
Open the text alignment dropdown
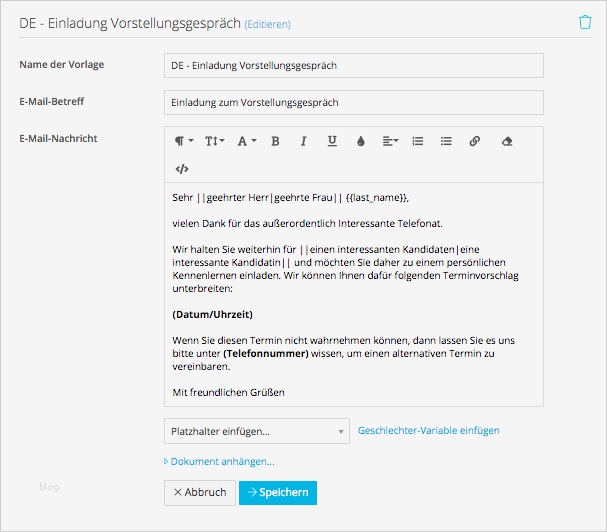click(x=390, y=141)
